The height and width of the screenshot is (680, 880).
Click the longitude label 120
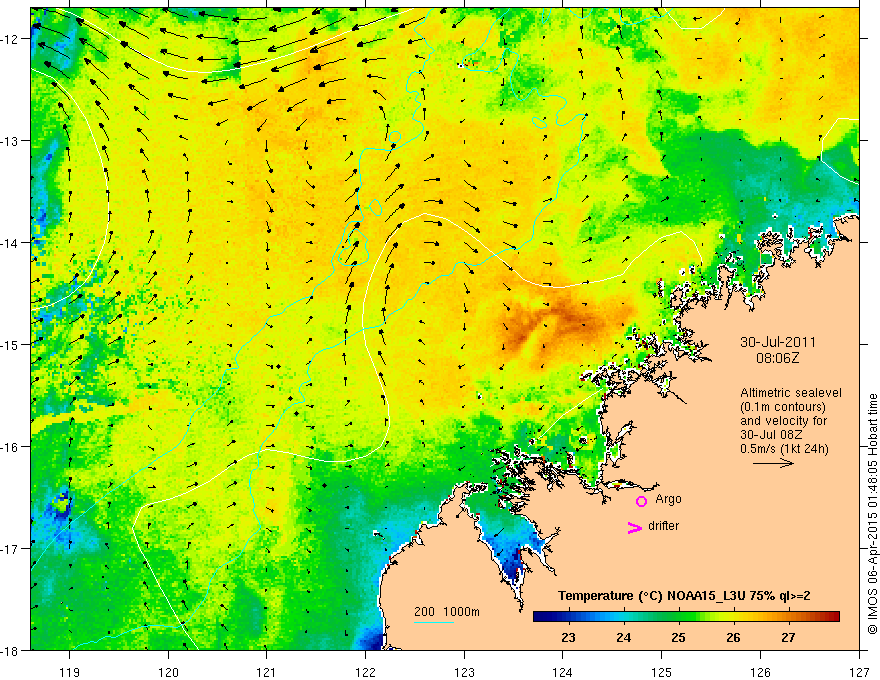click(168, 672)
